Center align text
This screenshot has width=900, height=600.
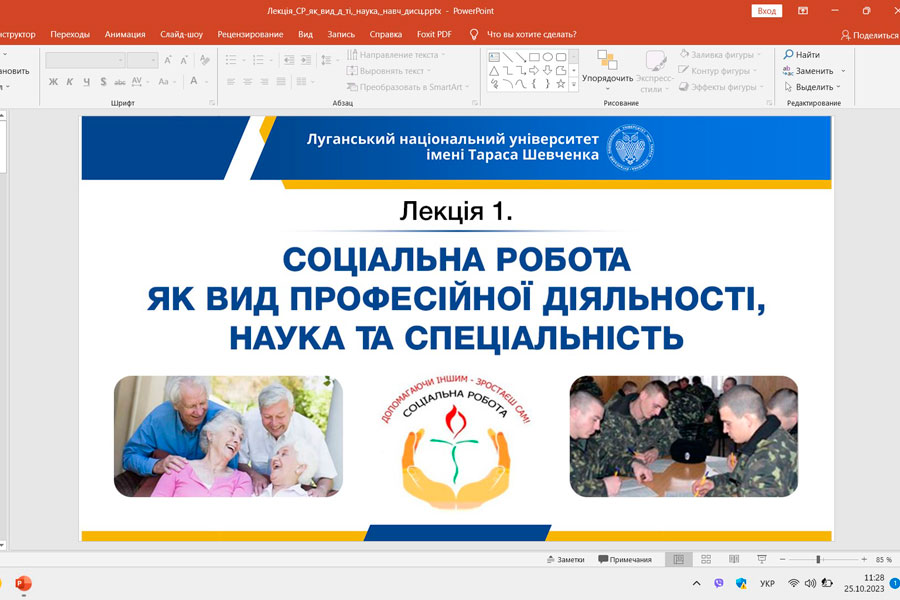[x=247, y=82]
